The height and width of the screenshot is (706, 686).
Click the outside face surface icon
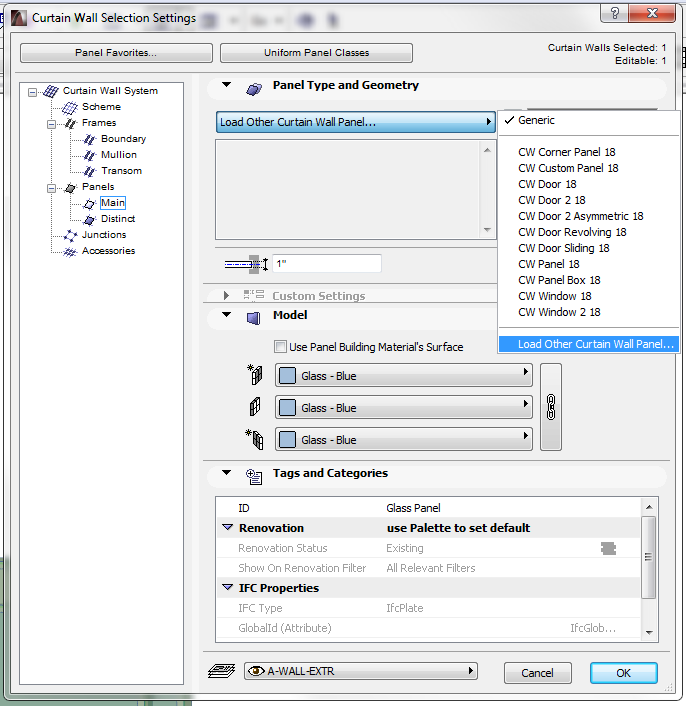point(254,375)
